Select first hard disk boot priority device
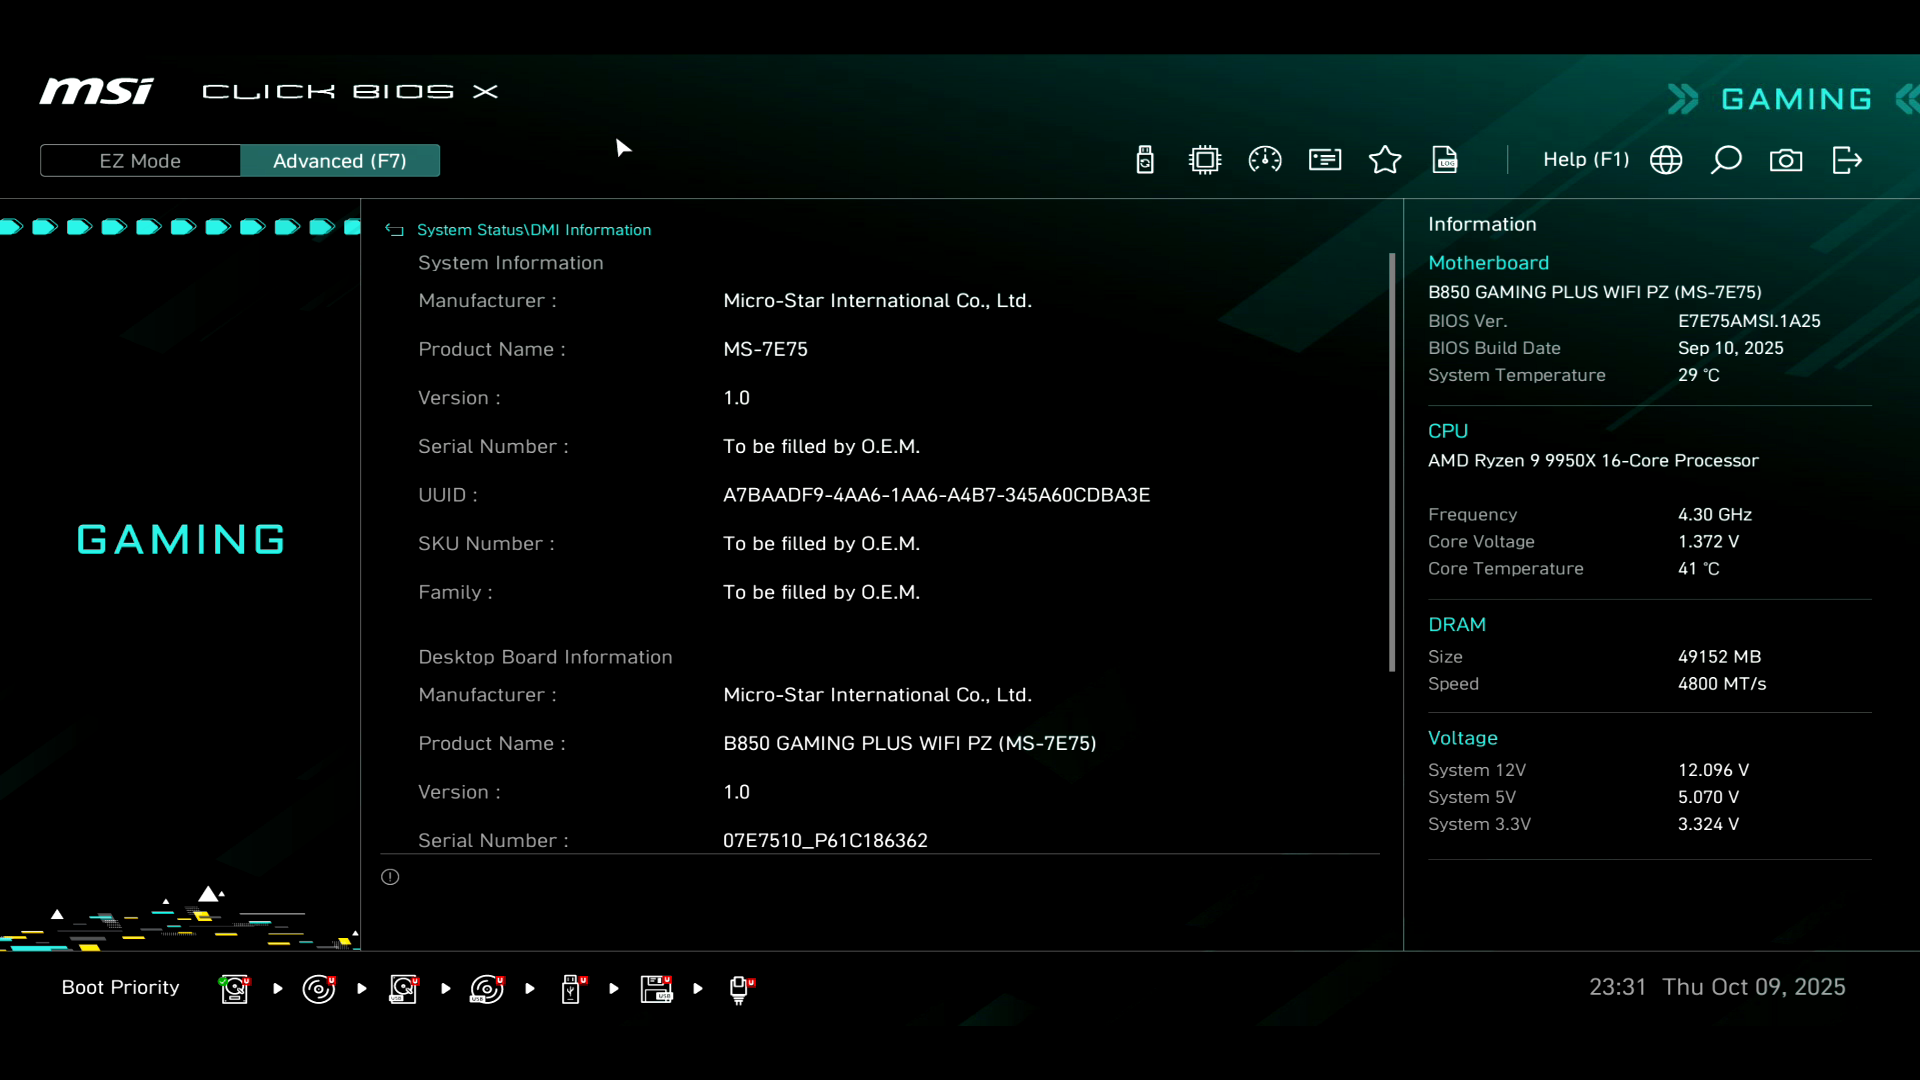Screen dimensions: 1920x1080 234,989
